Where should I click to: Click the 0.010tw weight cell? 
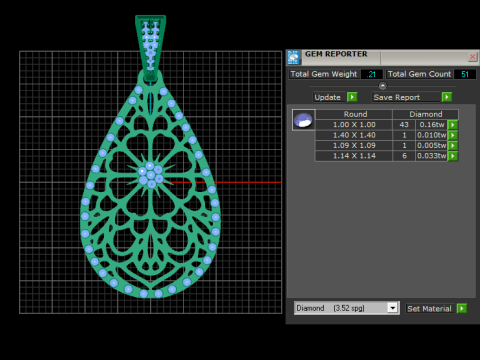click(x=432, y=135)
